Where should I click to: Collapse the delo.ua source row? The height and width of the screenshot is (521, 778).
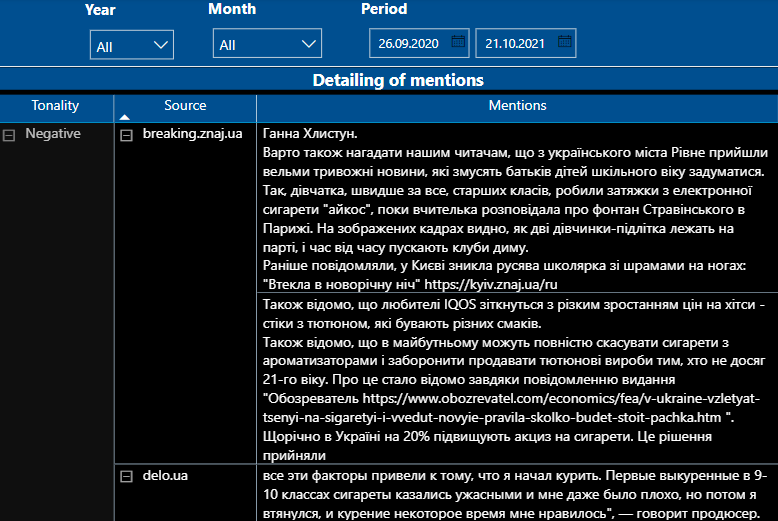point(126,476)
